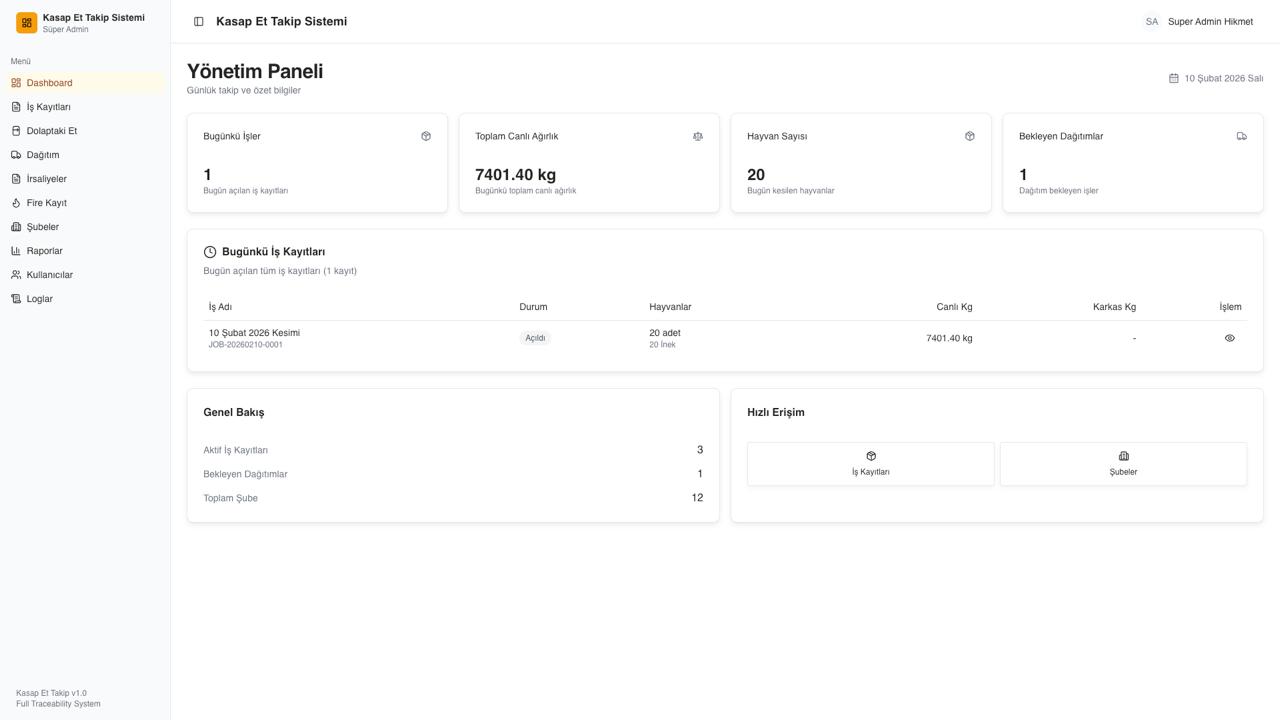Click the Fire Kayıt flame icon

coord(16,203)
